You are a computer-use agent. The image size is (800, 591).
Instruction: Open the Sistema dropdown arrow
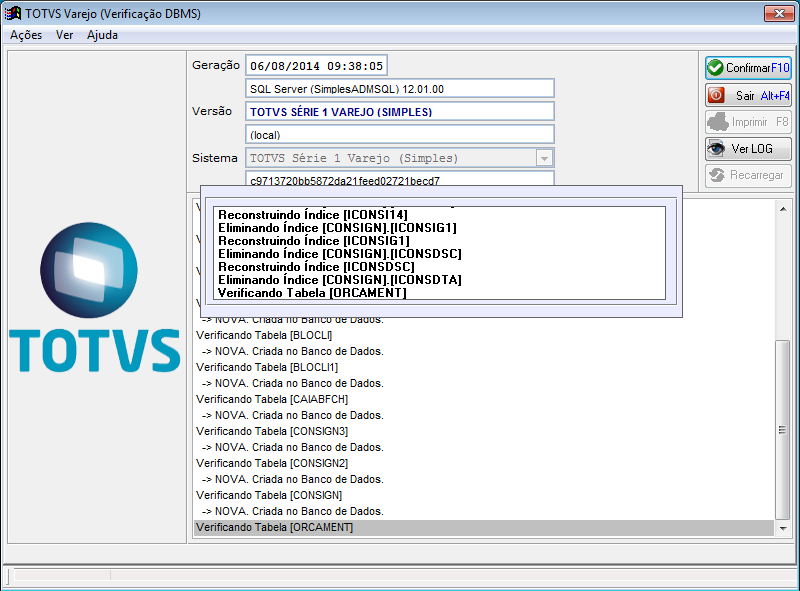pos(544,158)
